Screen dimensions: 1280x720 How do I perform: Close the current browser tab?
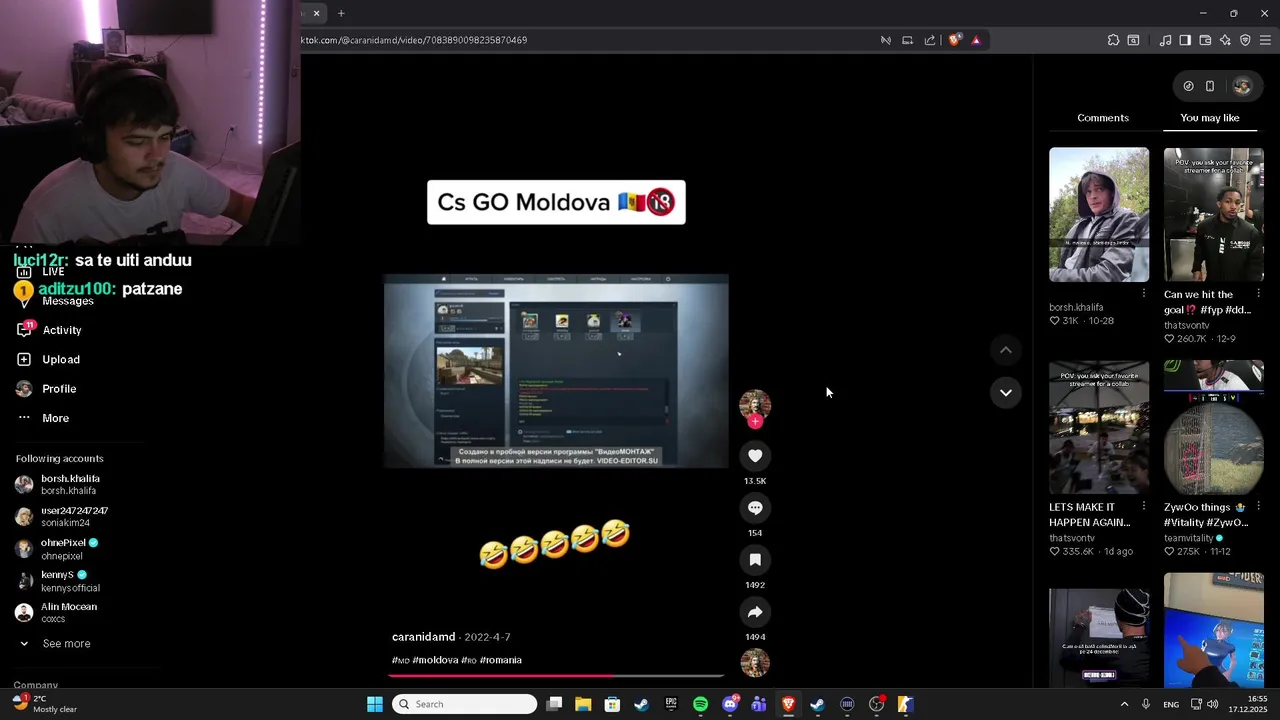[316, 13]
